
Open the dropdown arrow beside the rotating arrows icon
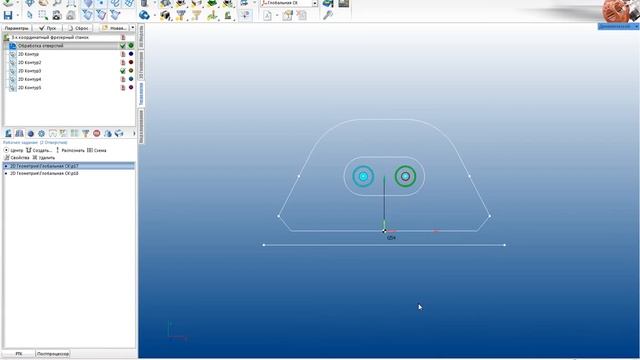tap(154, 16)
